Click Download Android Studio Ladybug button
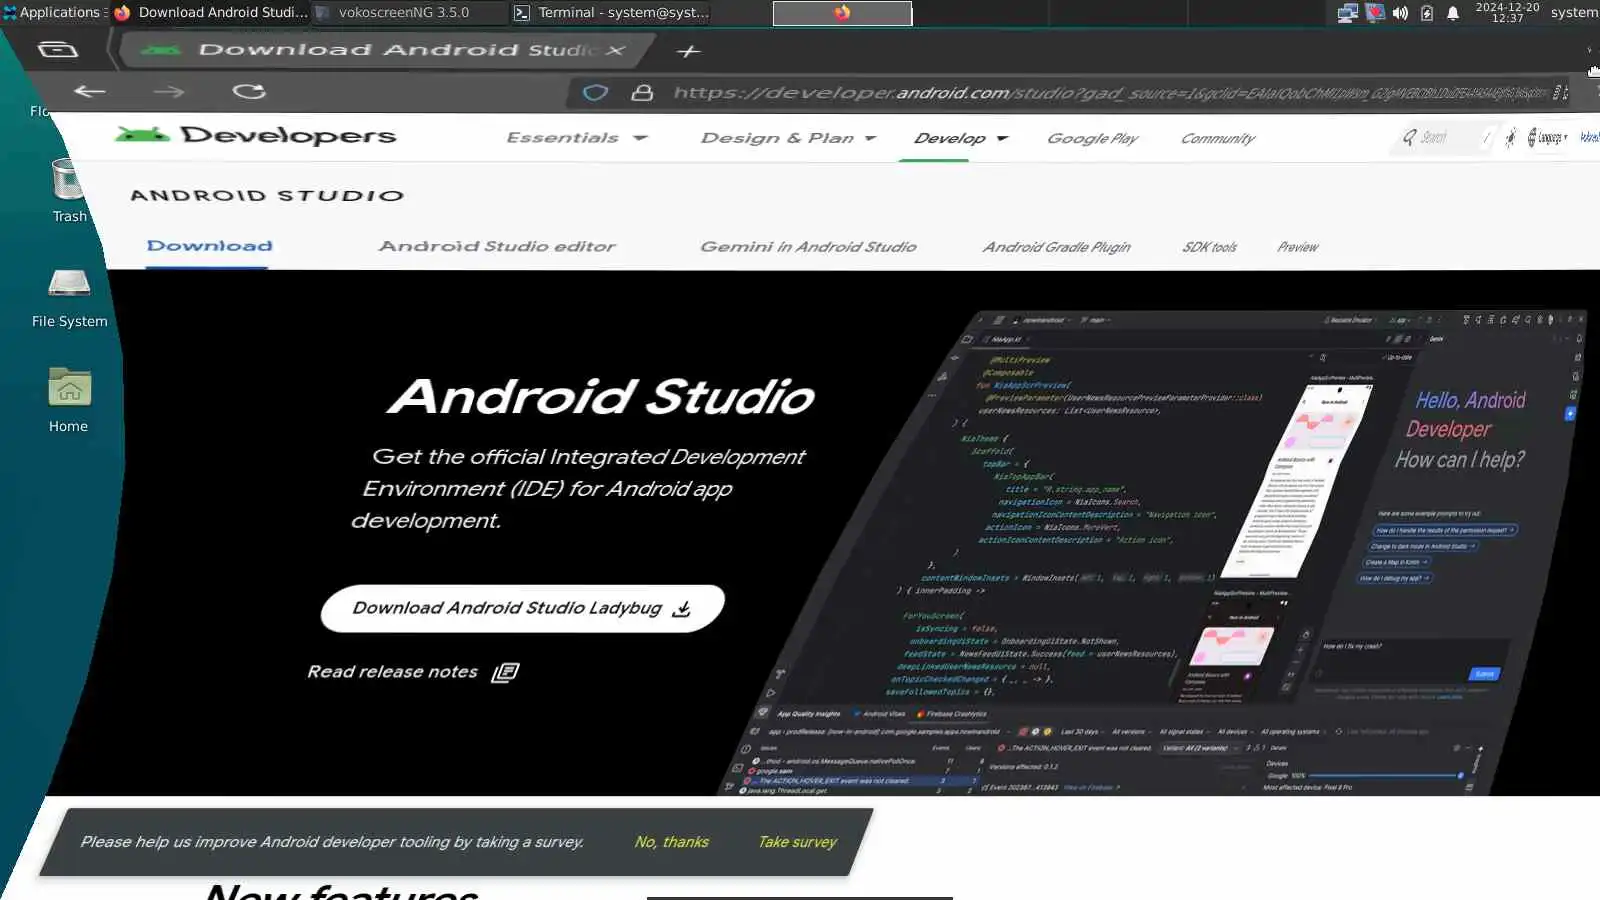This screenshot has height=900, width=1600. pos(522,608)
